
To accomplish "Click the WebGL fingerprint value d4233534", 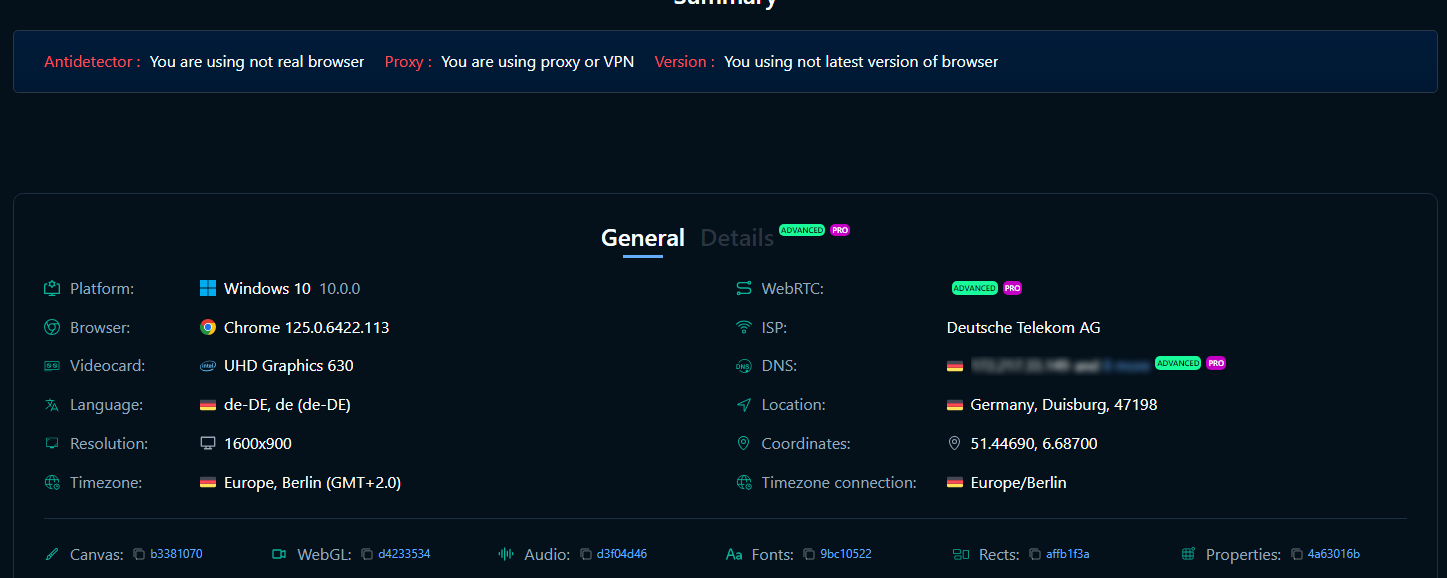I will pos(404,554).
